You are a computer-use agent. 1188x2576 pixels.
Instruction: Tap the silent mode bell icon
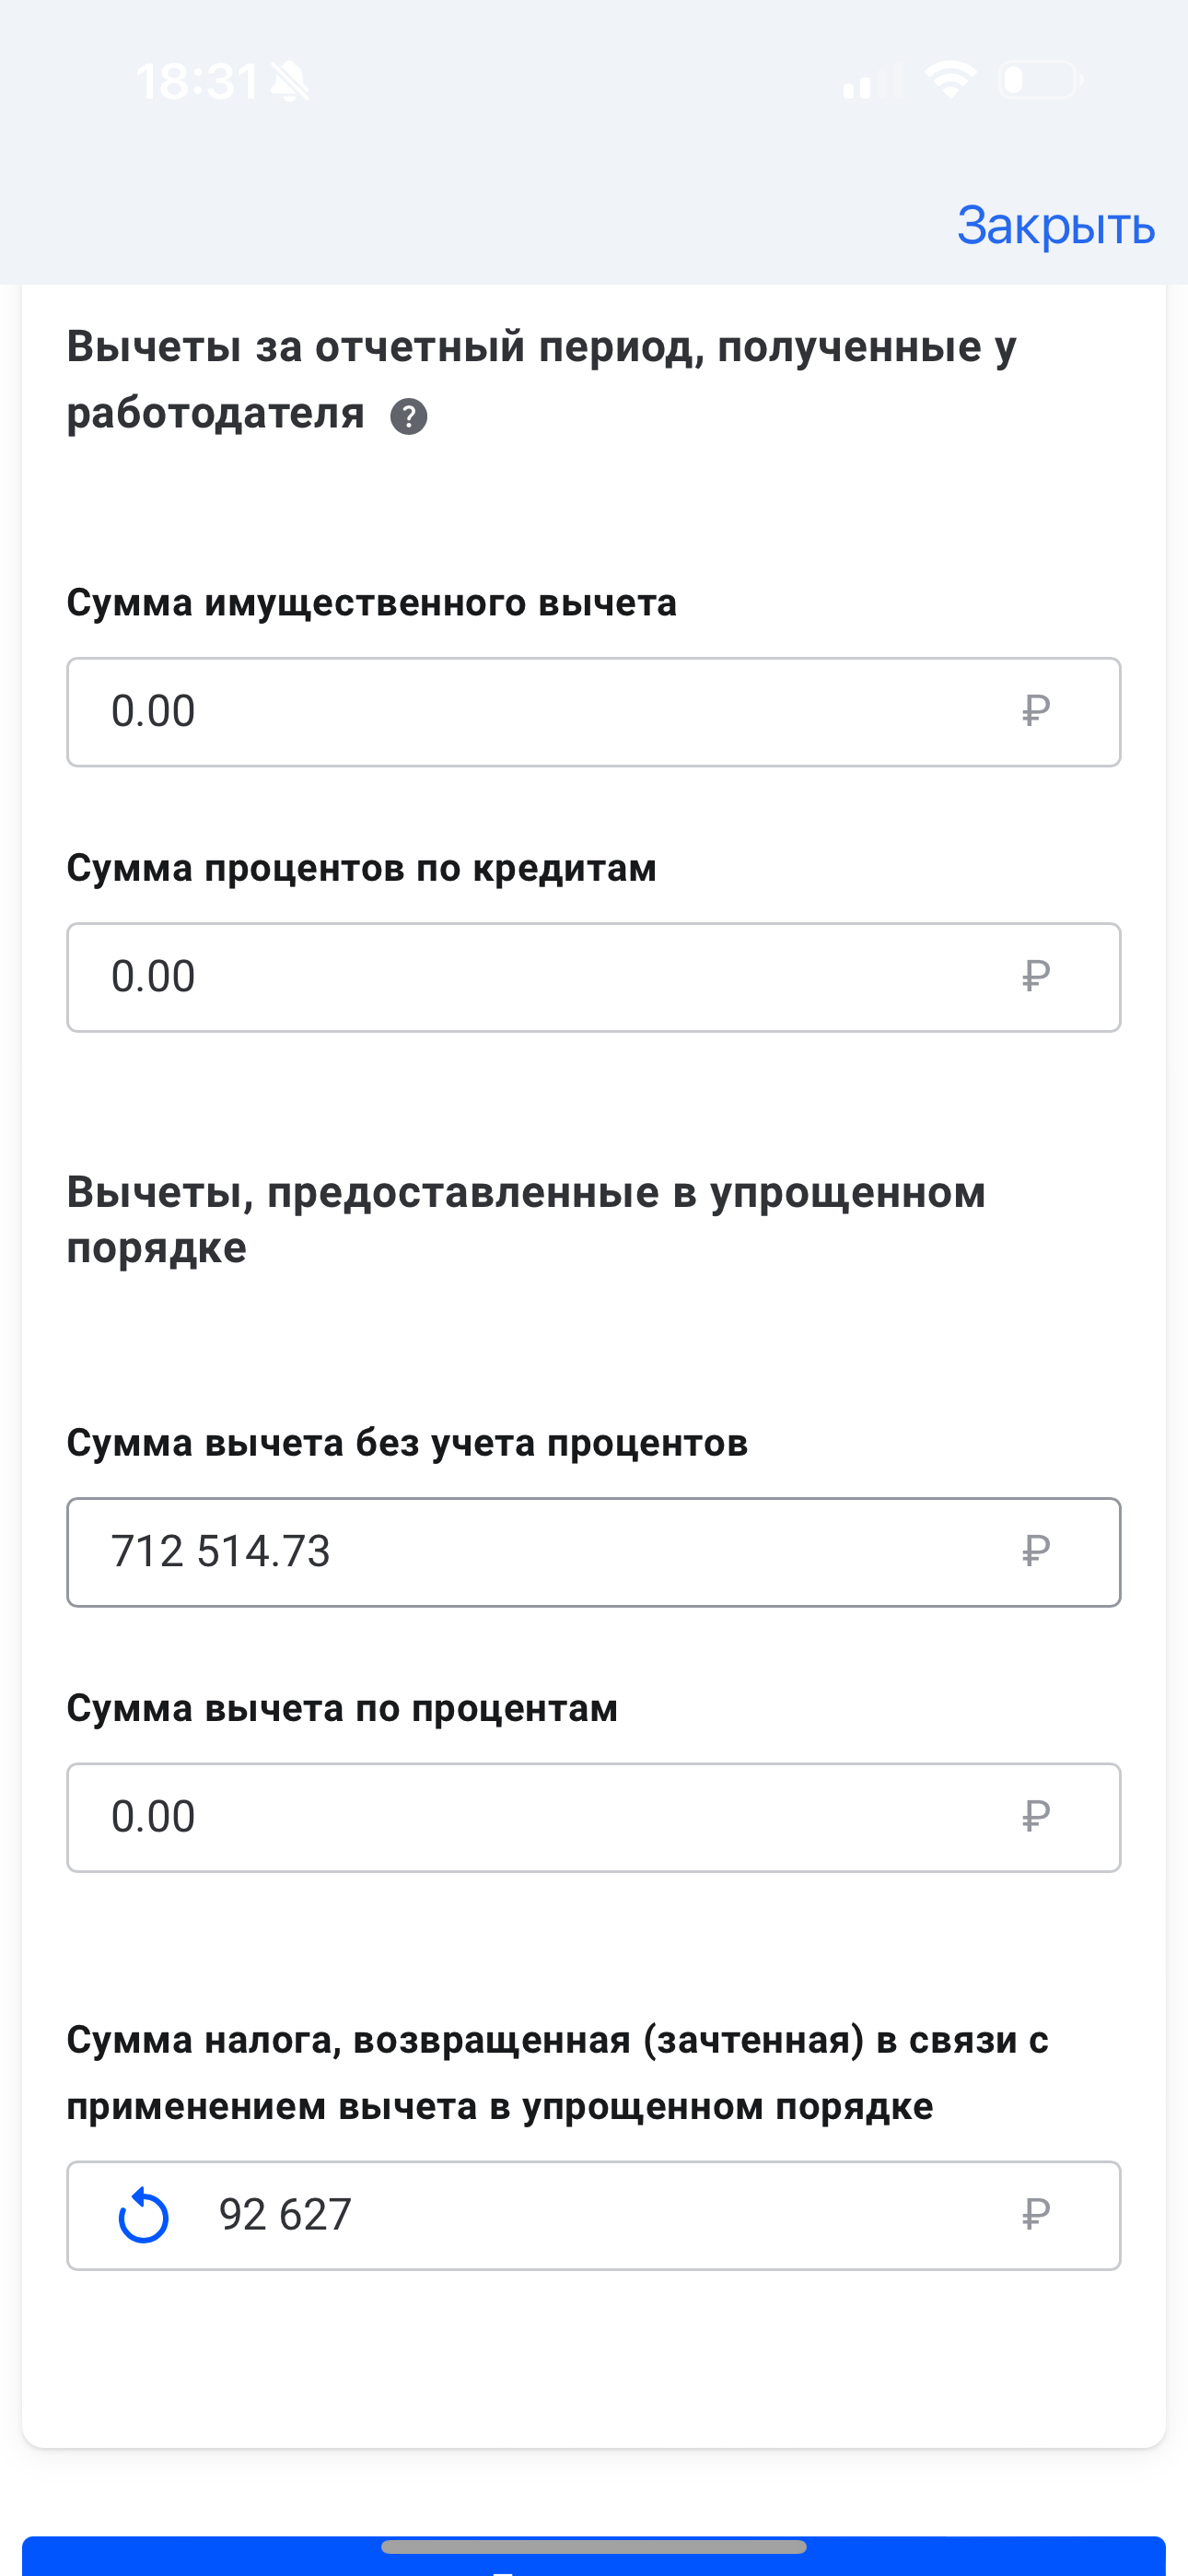coord(289,81)
